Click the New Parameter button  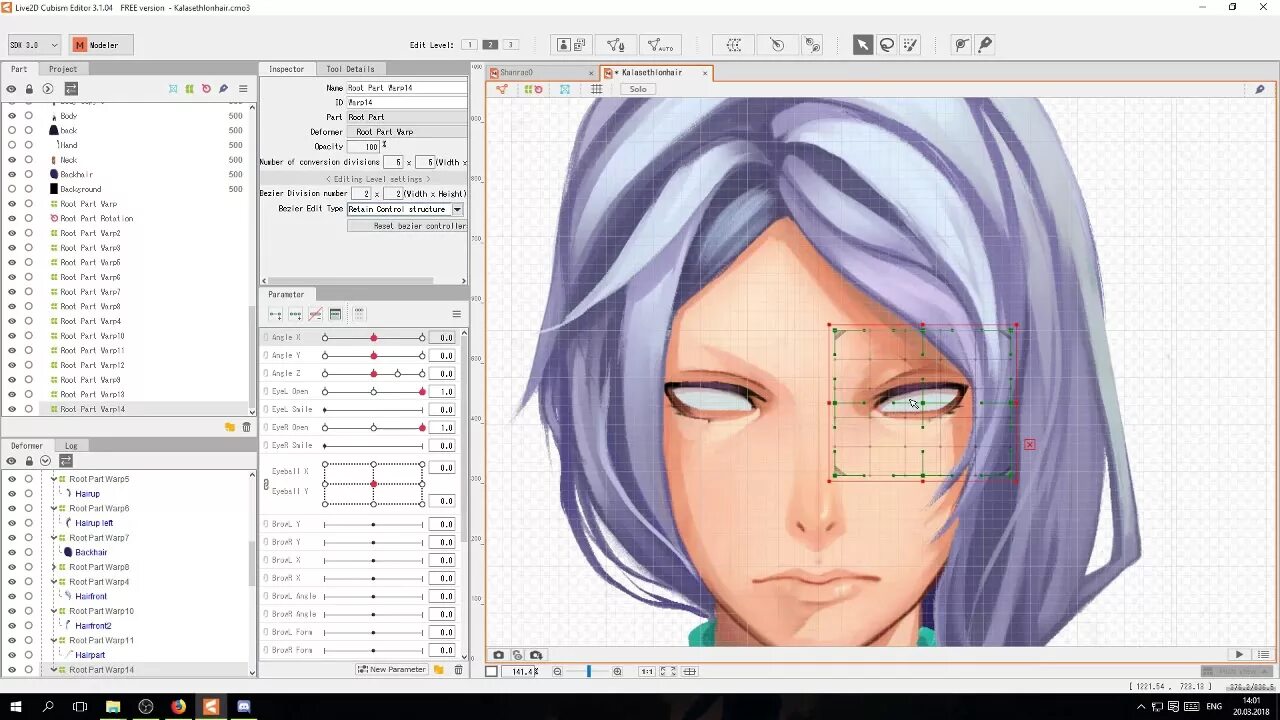(x=392, y=670)
